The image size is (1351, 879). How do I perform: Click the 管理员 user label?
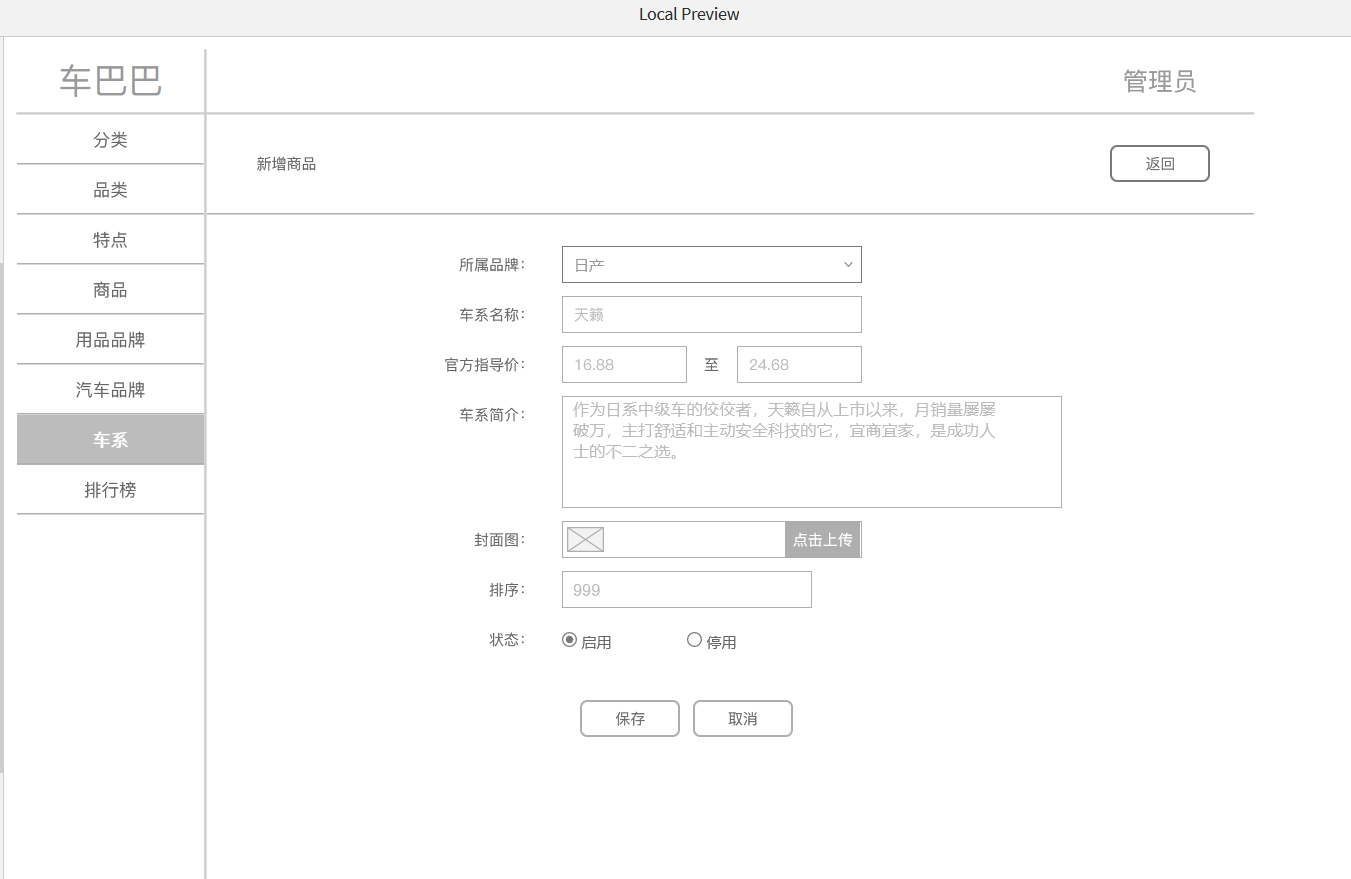pyautogui.click(x=1160, y=81)
